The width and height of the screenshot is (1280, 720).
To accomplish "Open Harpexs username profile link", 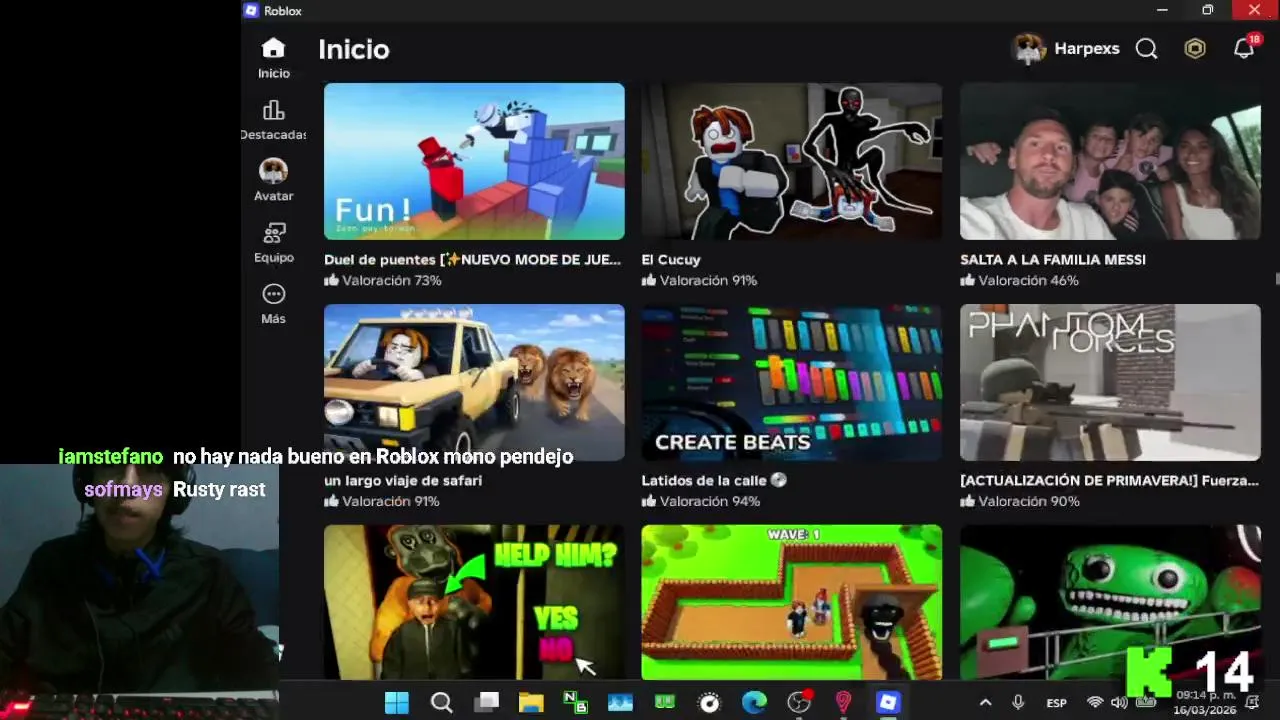I will pyautogui.click(x=1087, y=49).
